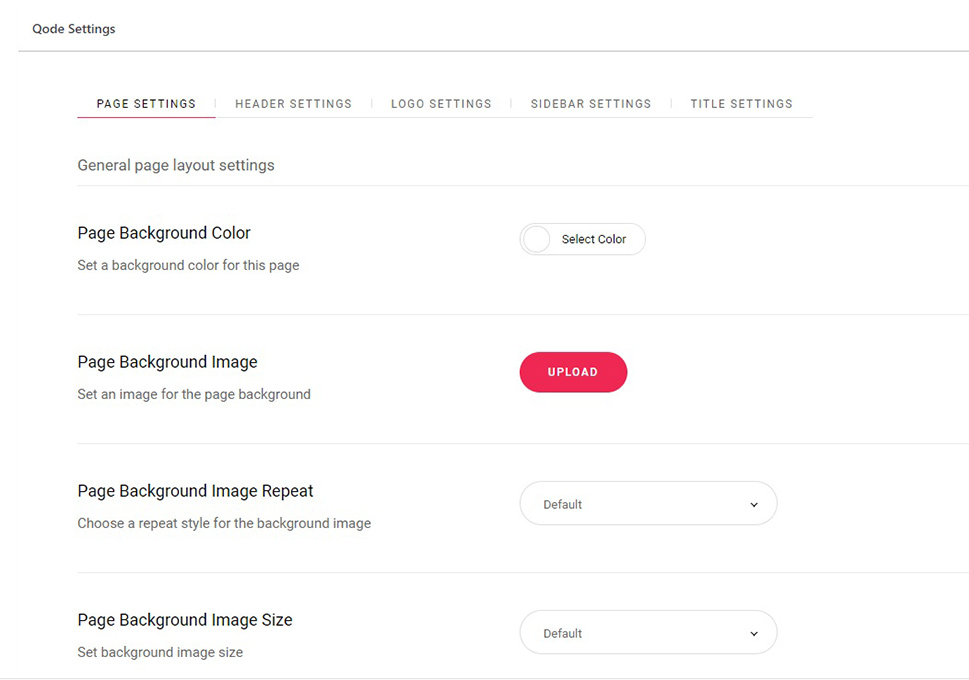Click the Page Background Image label

tap(167, 361)
